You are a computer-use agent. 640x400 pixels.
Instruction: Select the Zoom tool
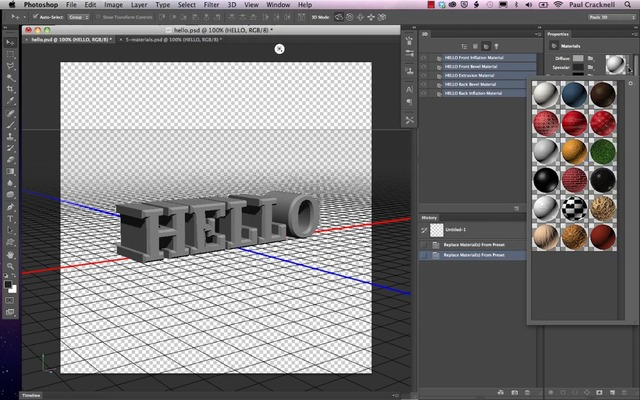click(10, 266)
